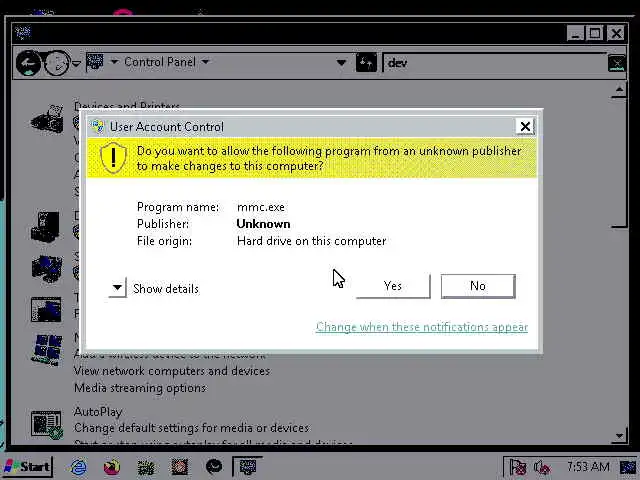Click the refresh button by address bar
The width and height of the screenshot is (640, 480).
pos(366,62)
